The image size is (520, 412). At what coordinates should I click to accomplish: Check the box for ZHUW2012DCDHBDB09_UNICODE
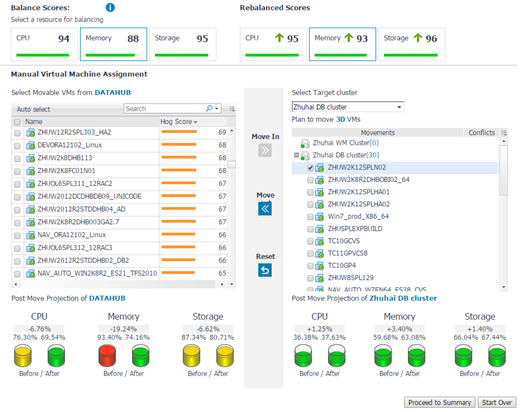(17, 197)
